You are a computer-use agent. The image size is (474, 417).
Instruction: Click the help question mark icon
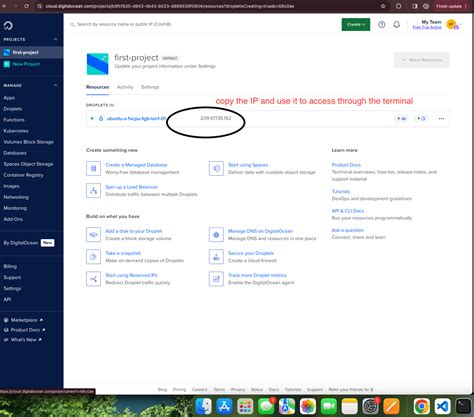[x=382, y=24]
